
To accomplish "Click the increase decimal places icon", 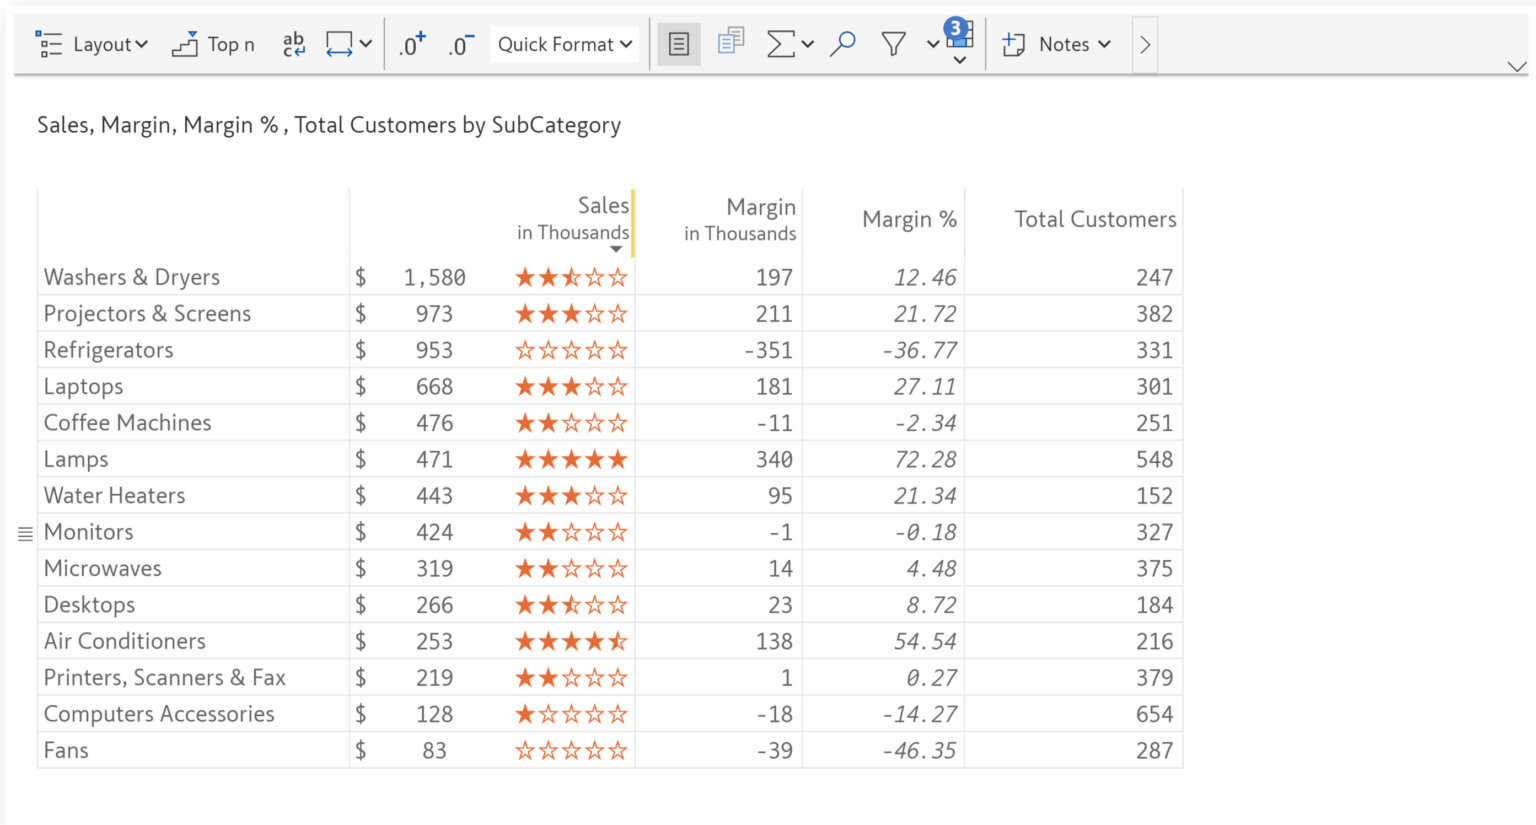I will (411, 43).
